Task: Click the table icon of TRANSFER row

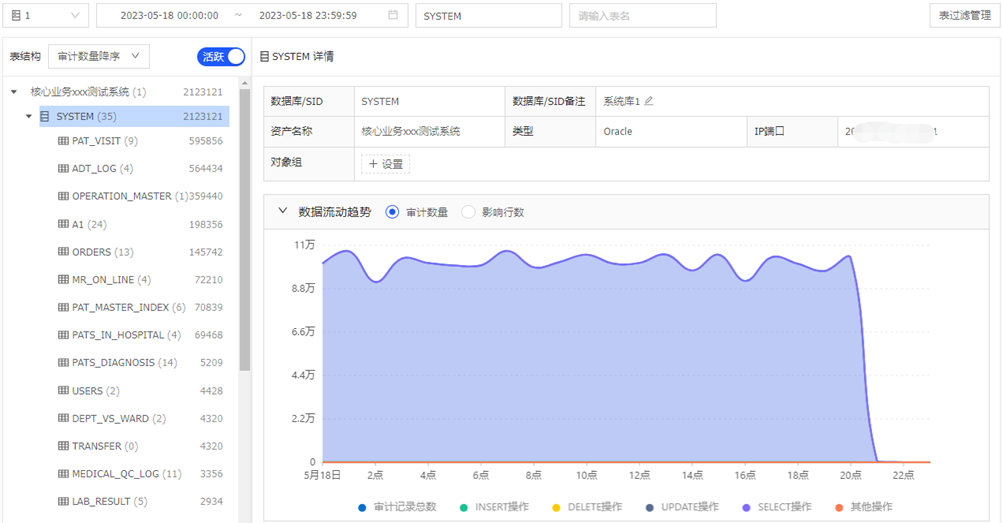Action: tap(63, 446)
